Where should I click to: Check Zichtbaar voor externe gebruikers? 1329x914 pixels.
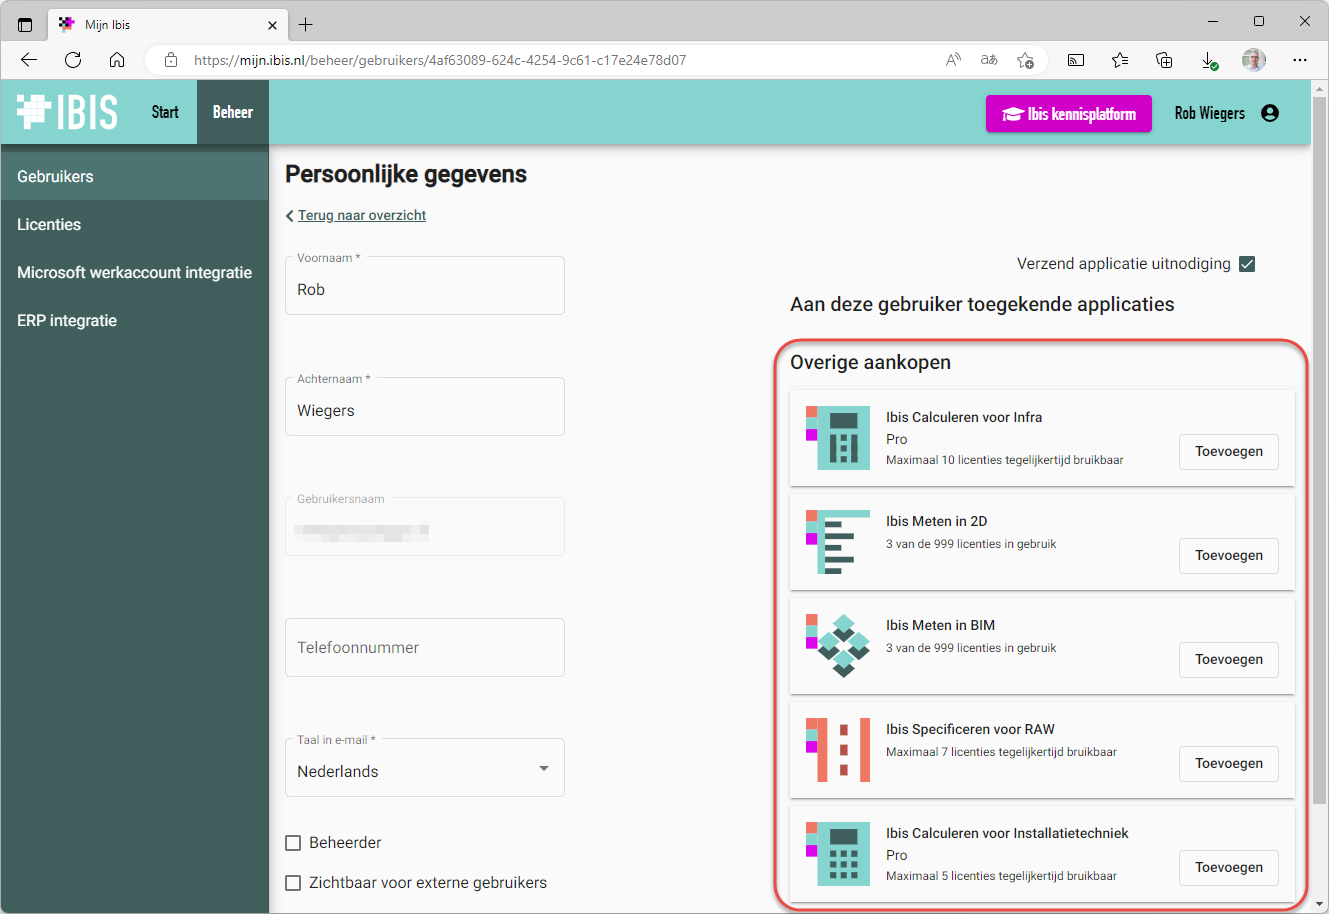293,883
